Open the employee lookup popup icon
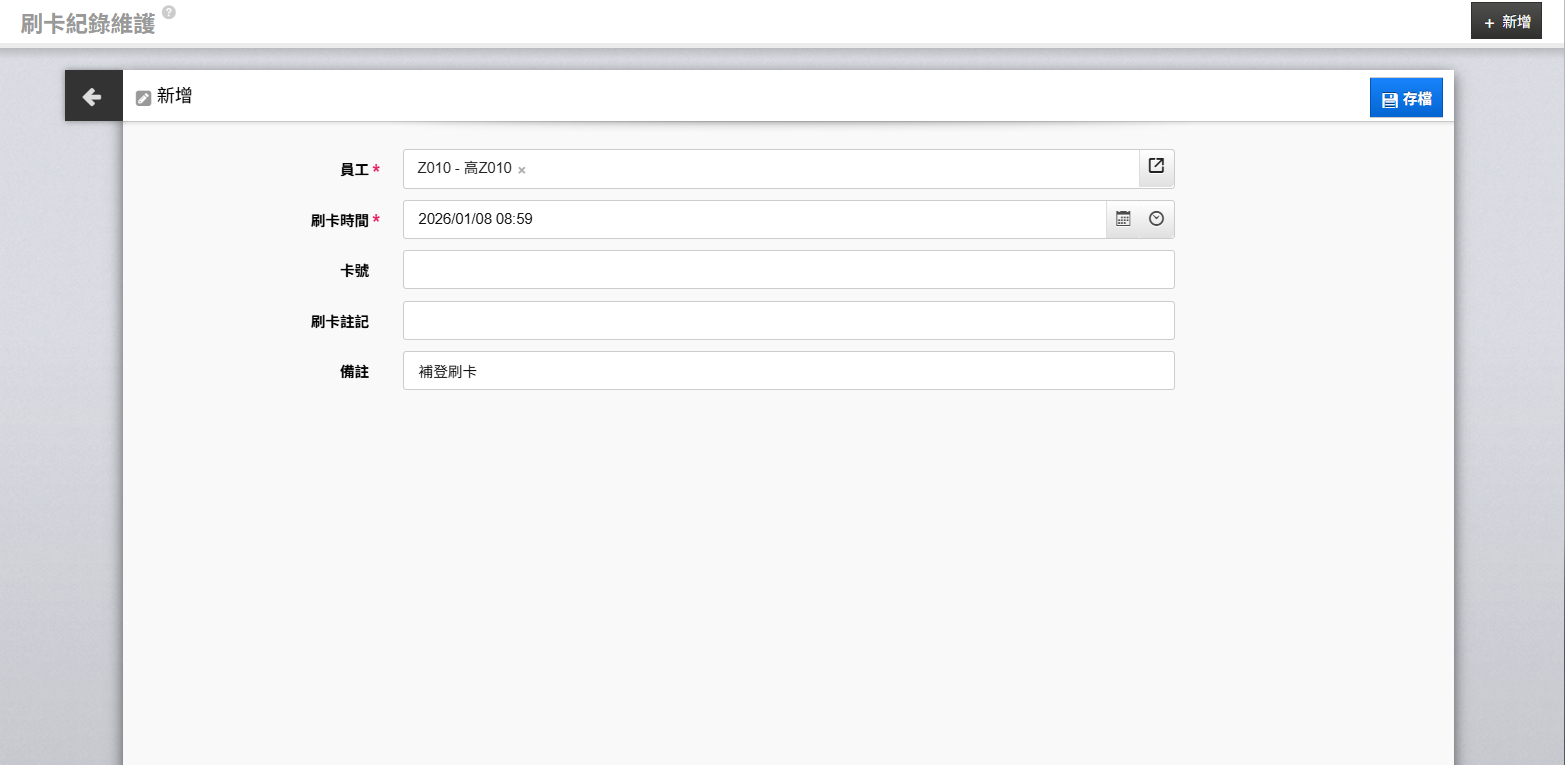Image resolution: width=1565 pixels, height=765 pixels. (x=1156, y=168)
